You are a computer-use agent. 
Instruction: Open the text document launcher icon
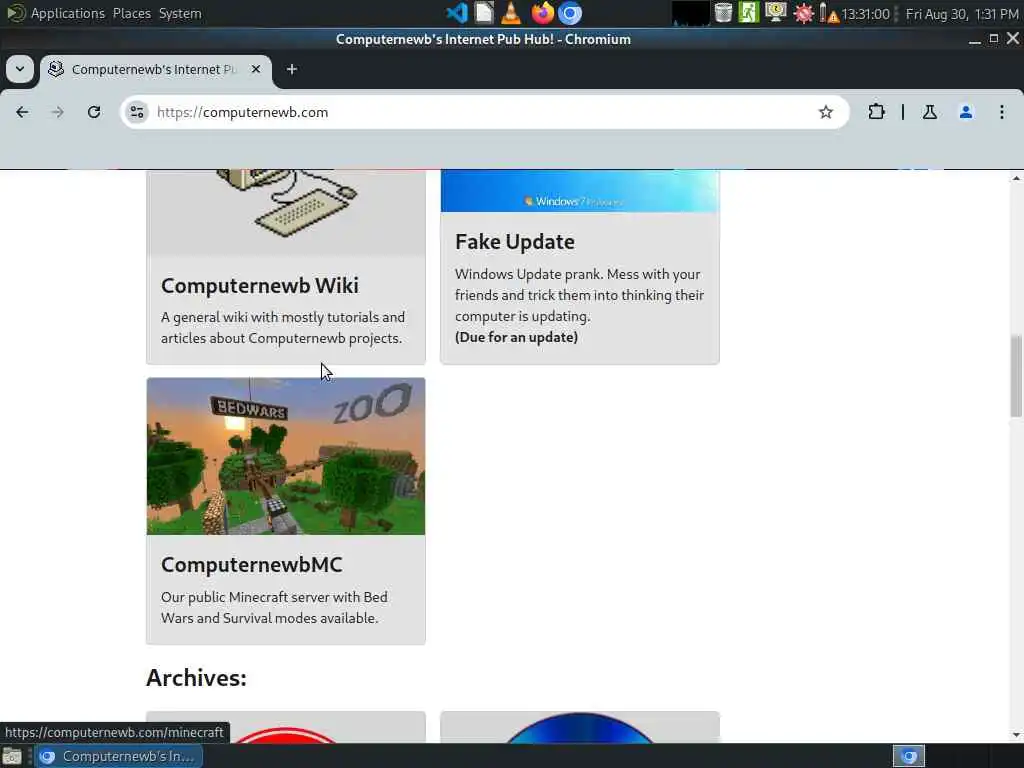484,13
